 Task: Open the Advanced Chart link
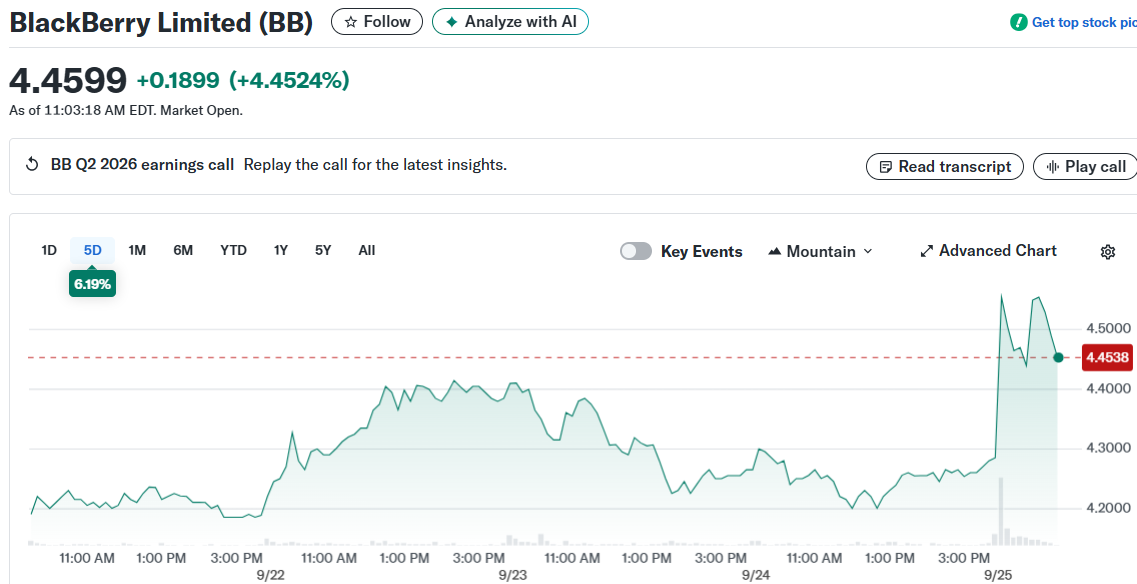coord(988,251)
